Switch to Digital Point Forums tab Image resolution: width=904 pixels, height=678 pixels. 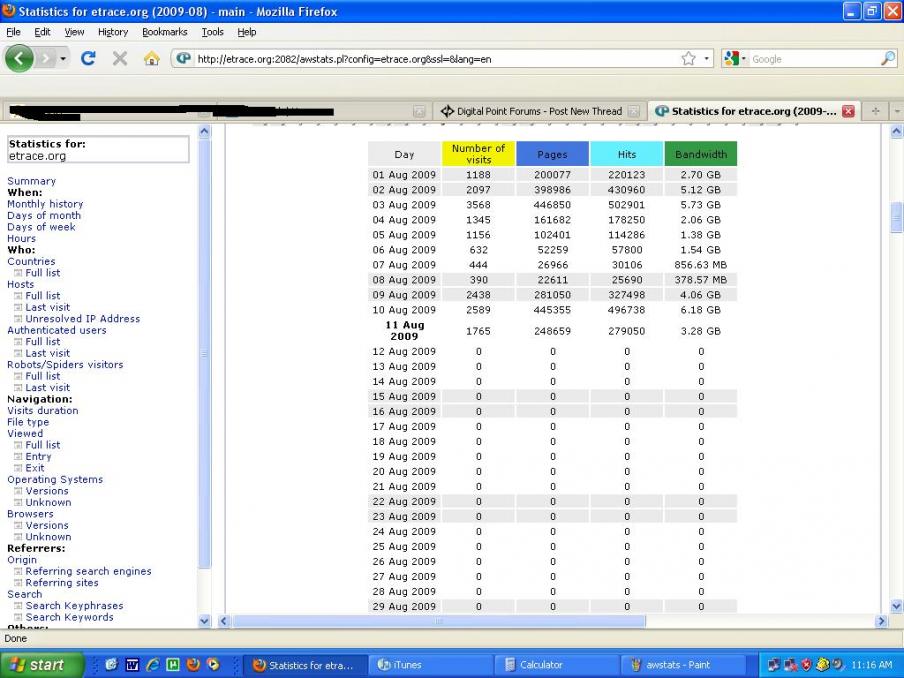[x=538, y=111]
